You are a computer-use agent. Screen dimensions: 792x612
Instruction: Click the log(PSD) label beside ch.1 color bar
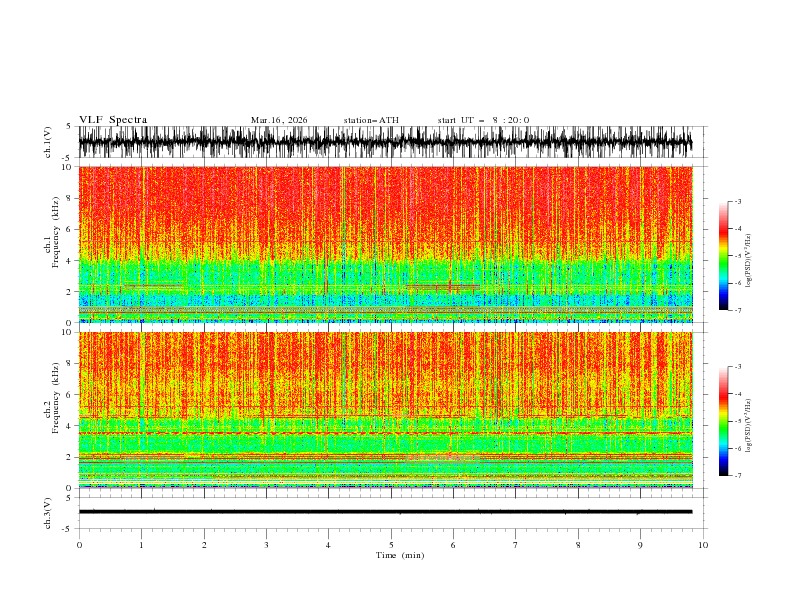coord(748,261)
